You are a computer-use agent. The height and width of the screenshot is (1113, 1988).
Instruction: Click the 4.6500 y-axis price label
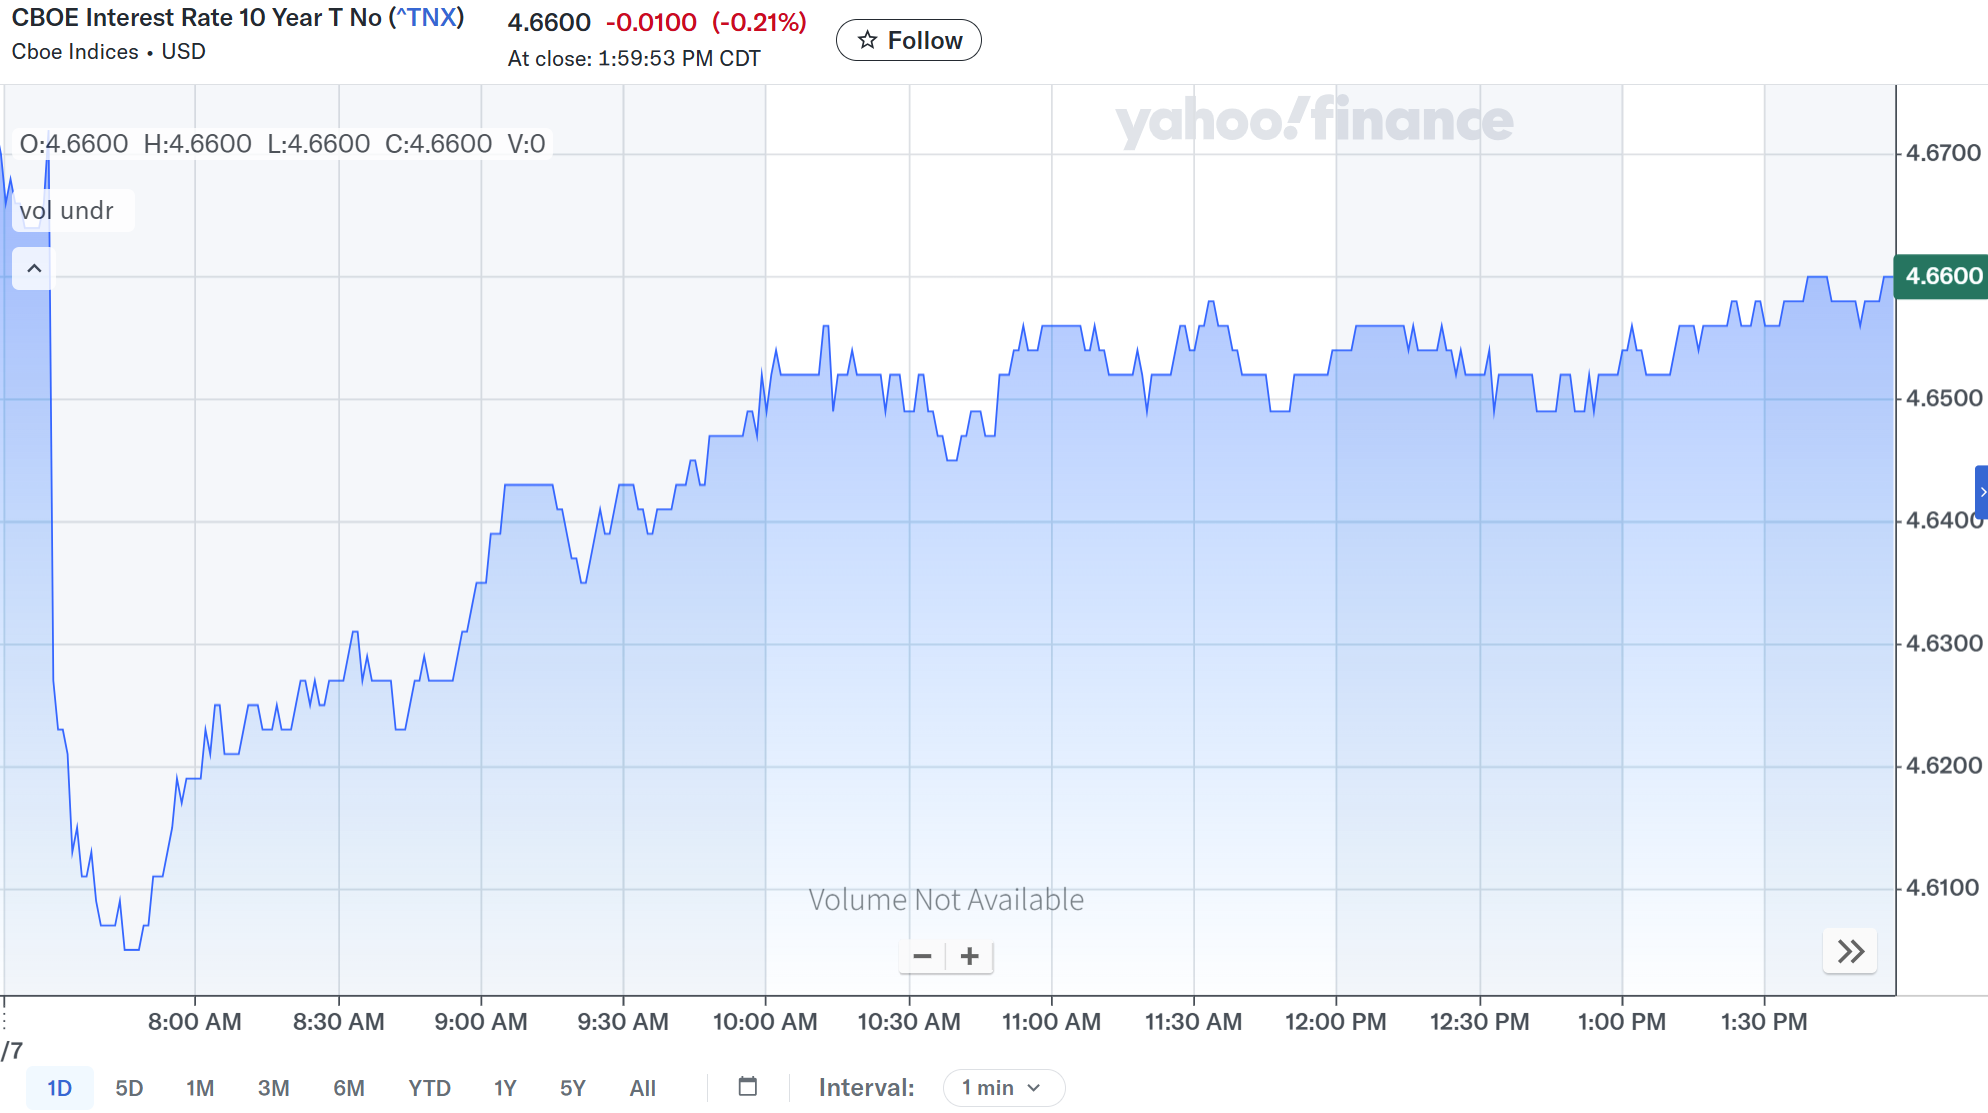click(x=1943, y=398)
